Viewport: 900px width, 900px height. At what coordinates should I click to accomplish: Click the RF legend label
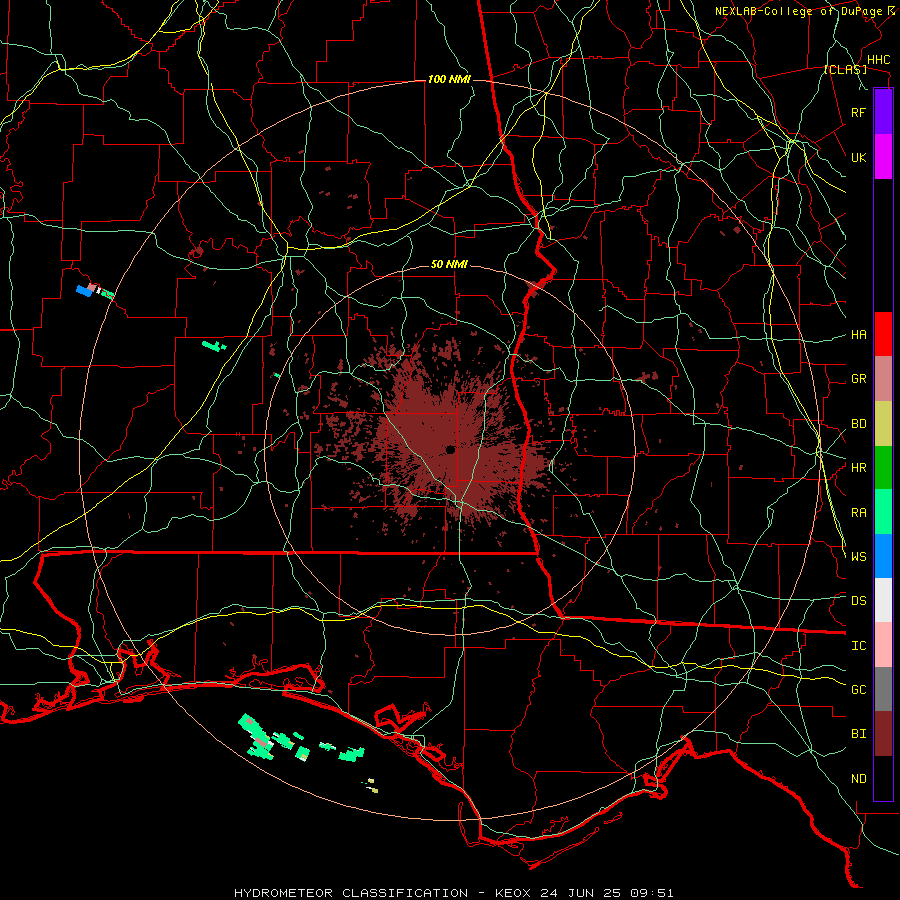[858, 112]
